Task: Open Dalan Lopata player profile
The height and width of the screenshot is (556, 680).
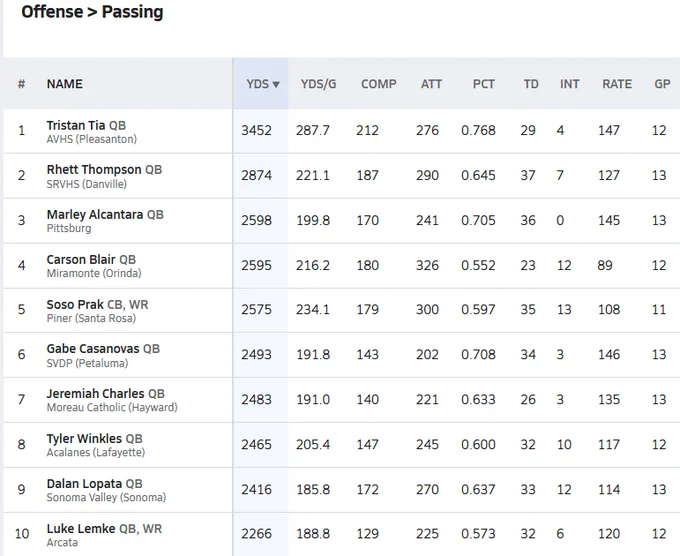Action: (84, 484)
